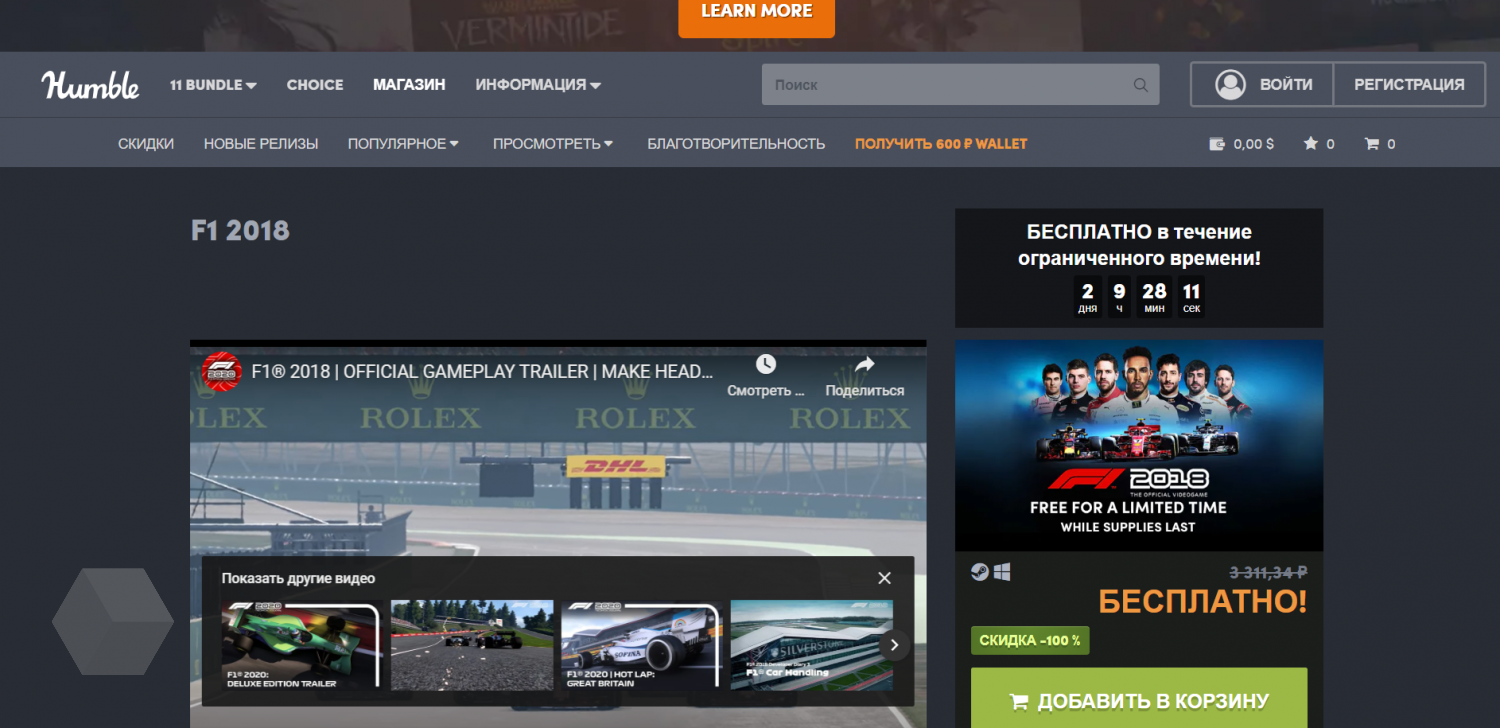Image resolution: width=1500 pixels, height=728 pixels.
Task: Expand the Информация dropdown menu
Action: point(538,85)
